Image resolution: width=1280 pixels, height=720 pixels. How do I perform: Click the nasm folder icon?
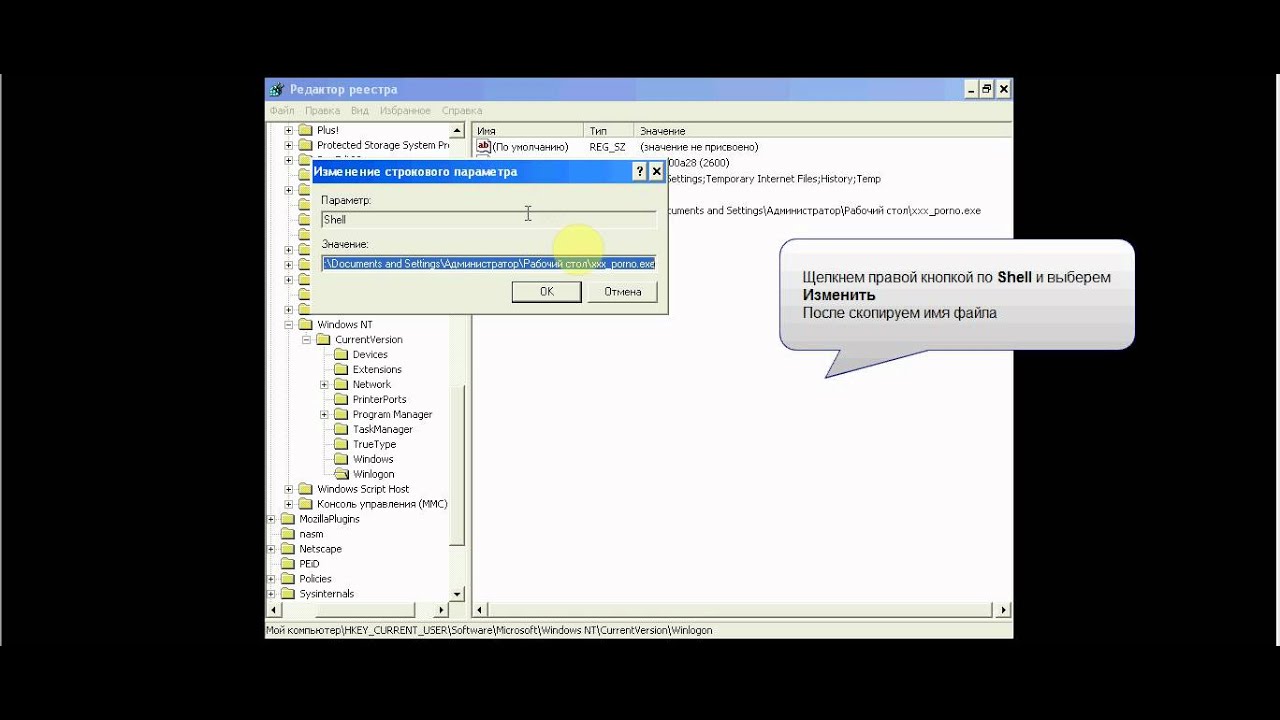pyautogui.click(x=287, y=534)
